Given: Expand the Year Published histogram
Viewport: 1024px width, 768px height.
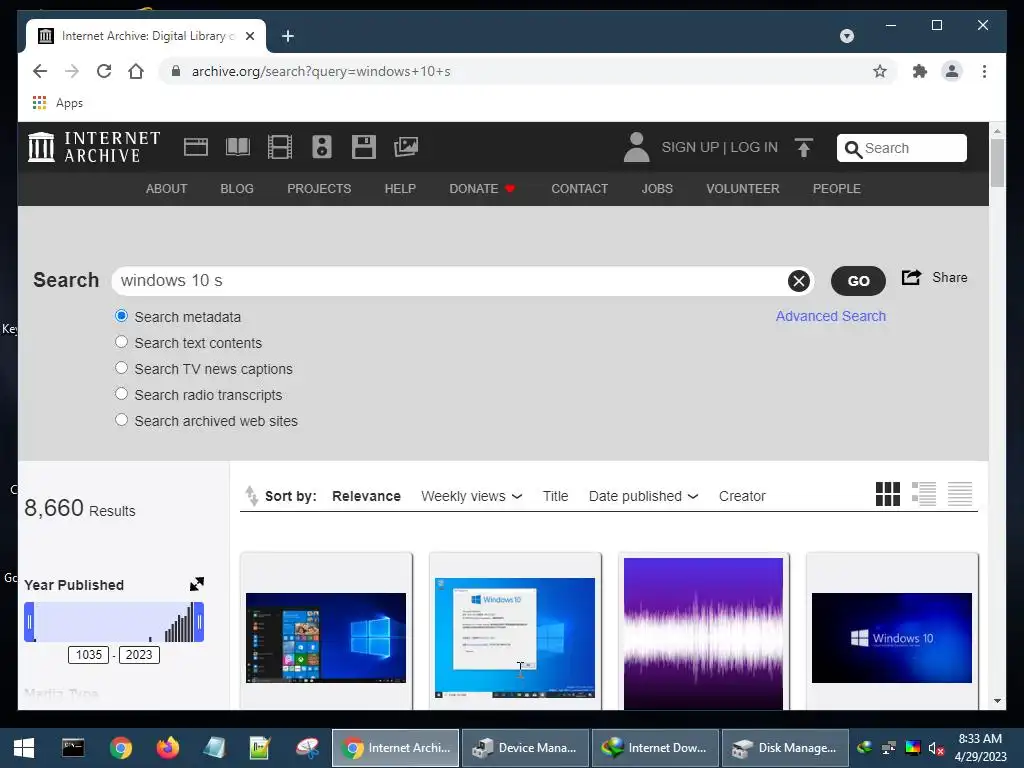Looking at the screenshot, I should click(x=197, y=584).
